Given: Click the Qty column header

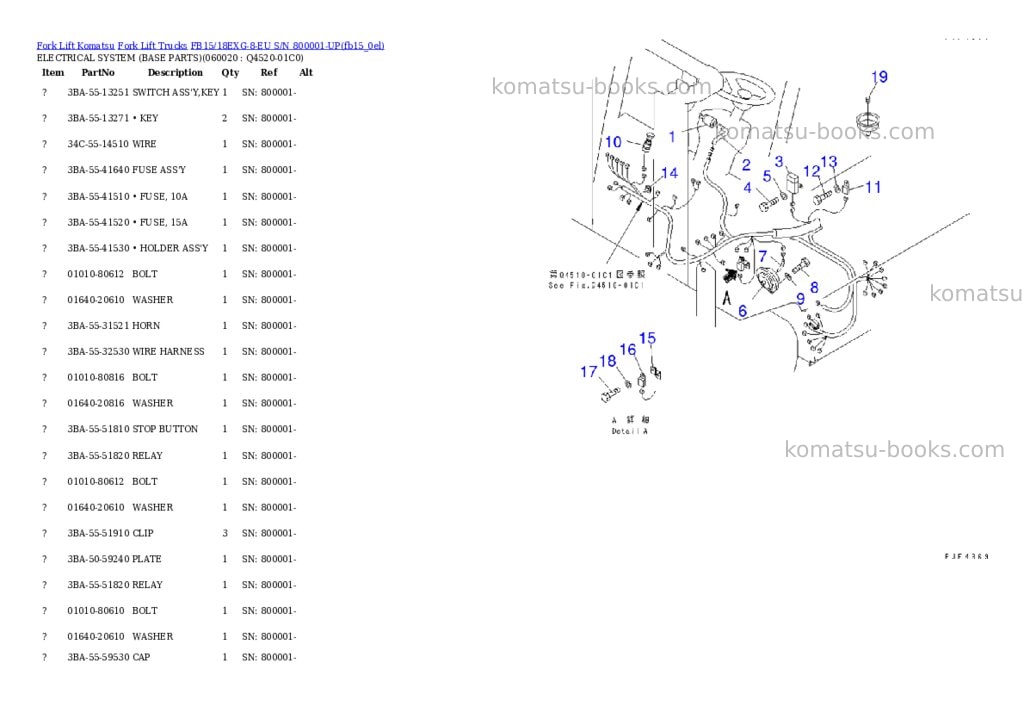Looking at the screenshot, I should click(x=230, y=73).
